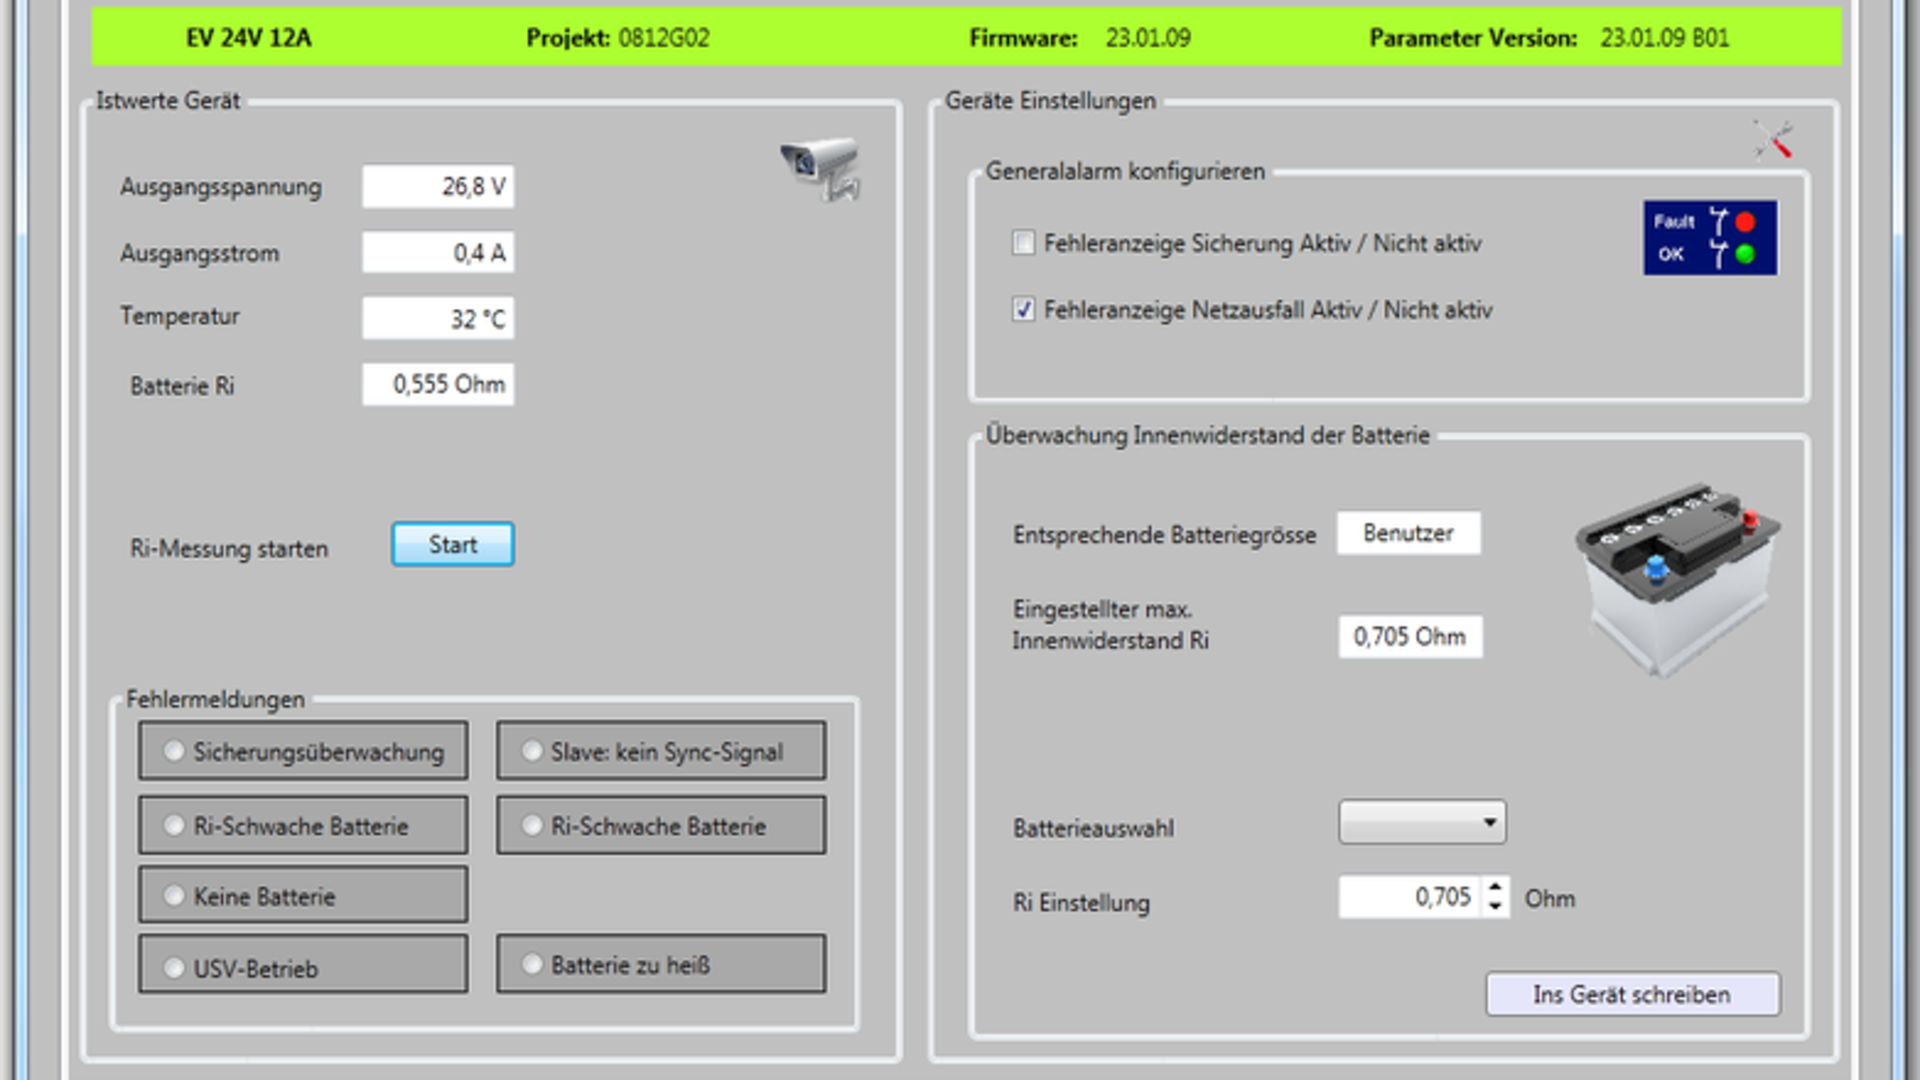This screenshot has height=1080, width=1920.
Task: Click the Batterie Ri 0,555 Ohm field
Action: [438, 385]
